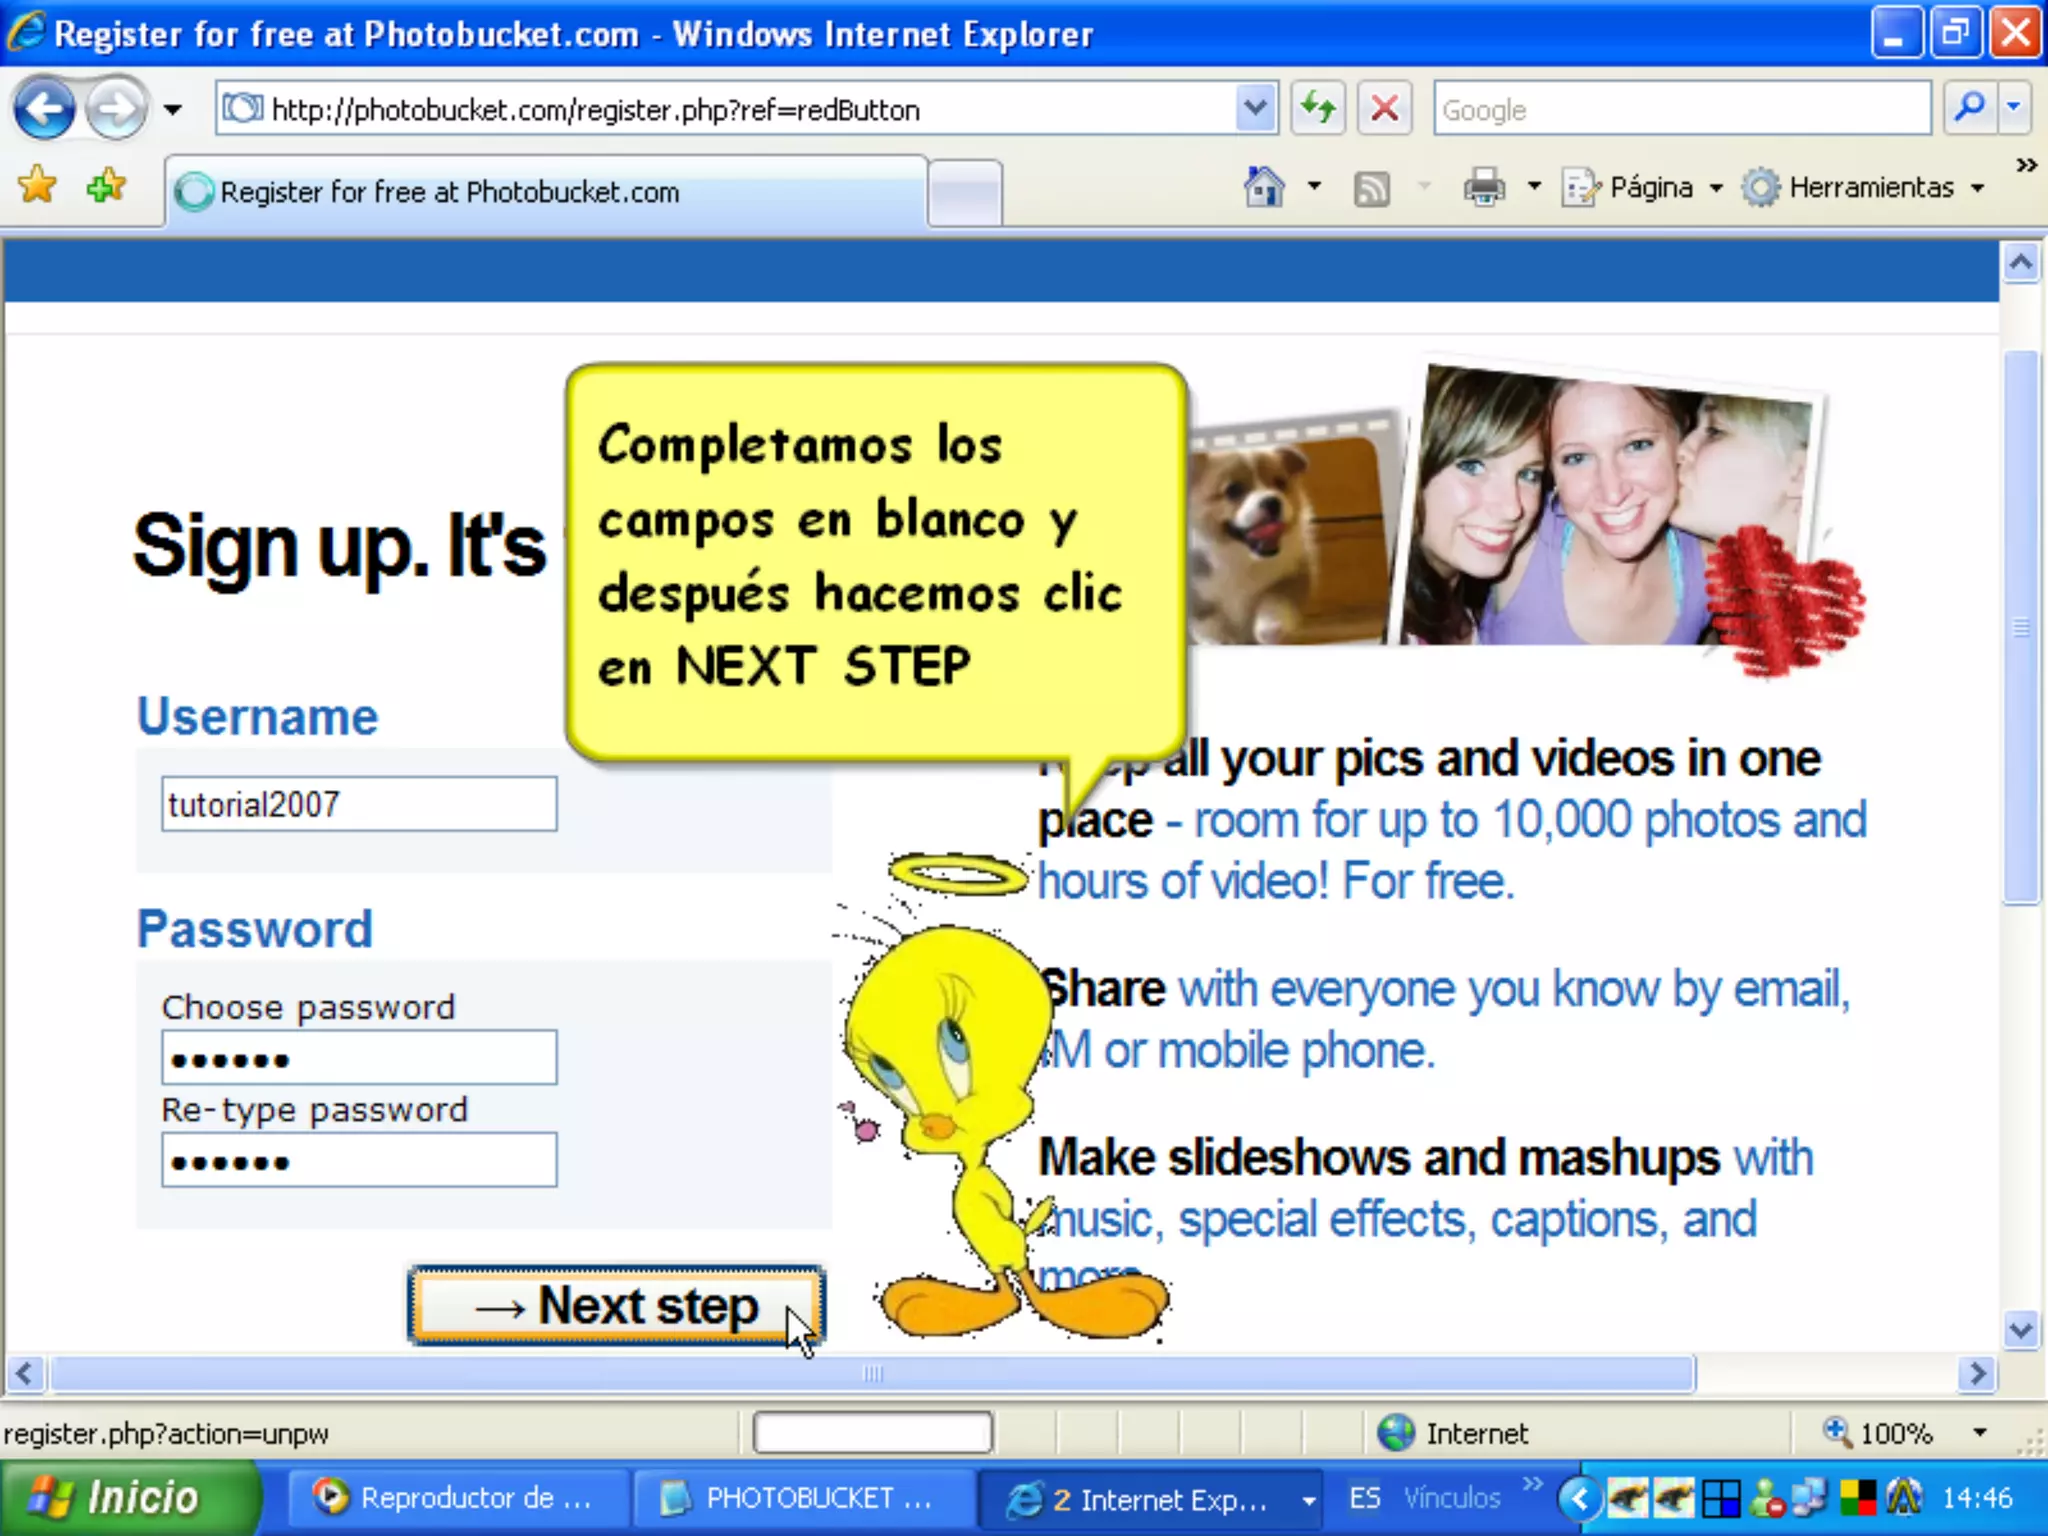Open the zoom level 100% dropdown

[x=1979, y=1433]
